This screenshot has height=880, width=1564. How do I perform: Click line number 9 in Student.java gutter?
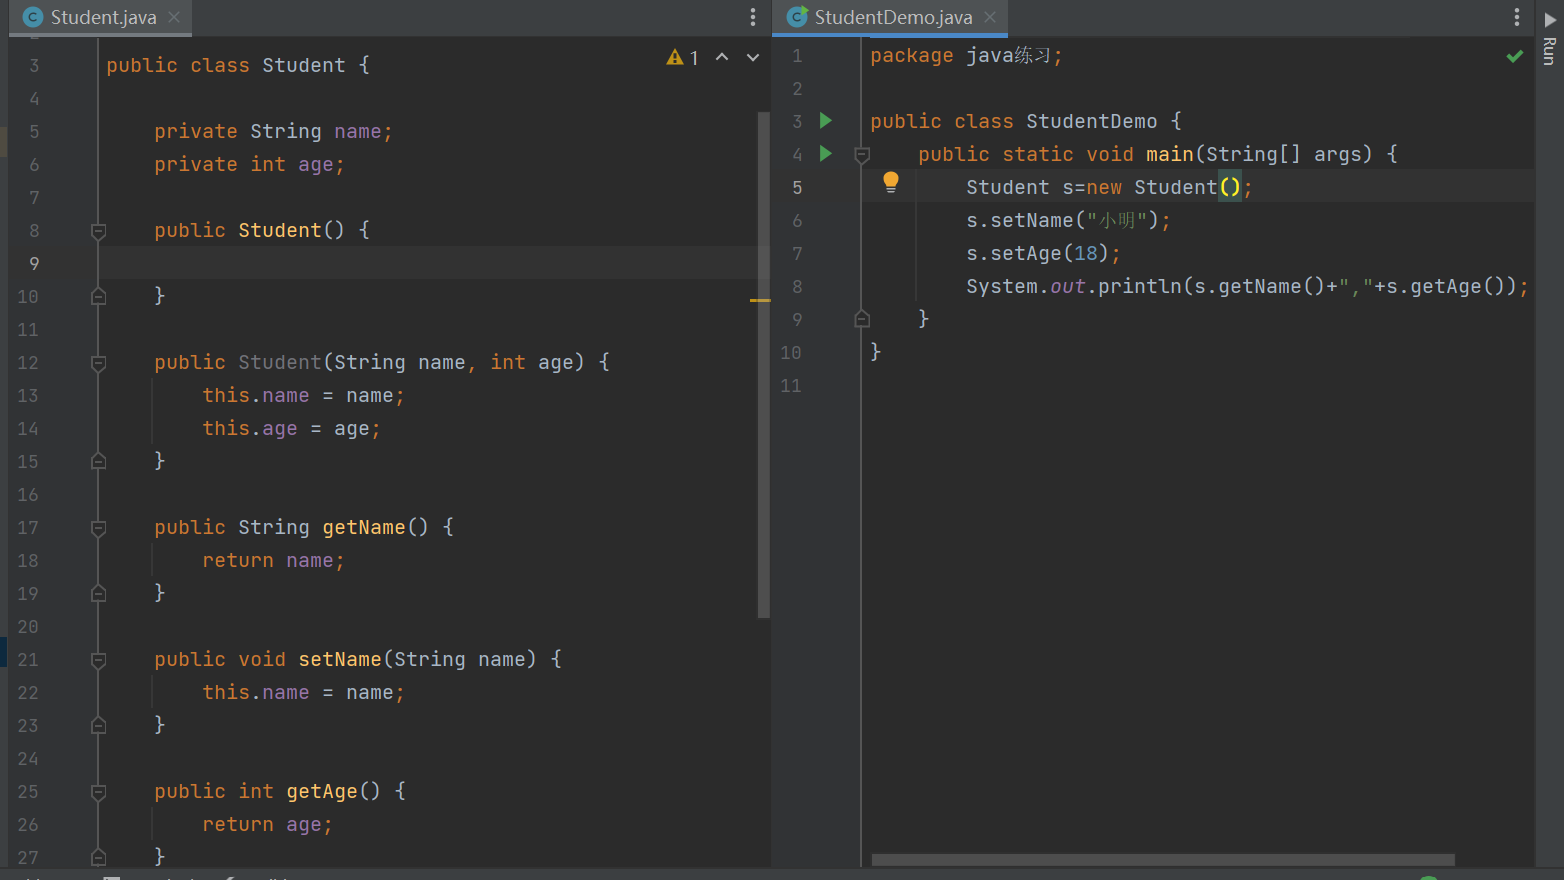pos(34,264)
